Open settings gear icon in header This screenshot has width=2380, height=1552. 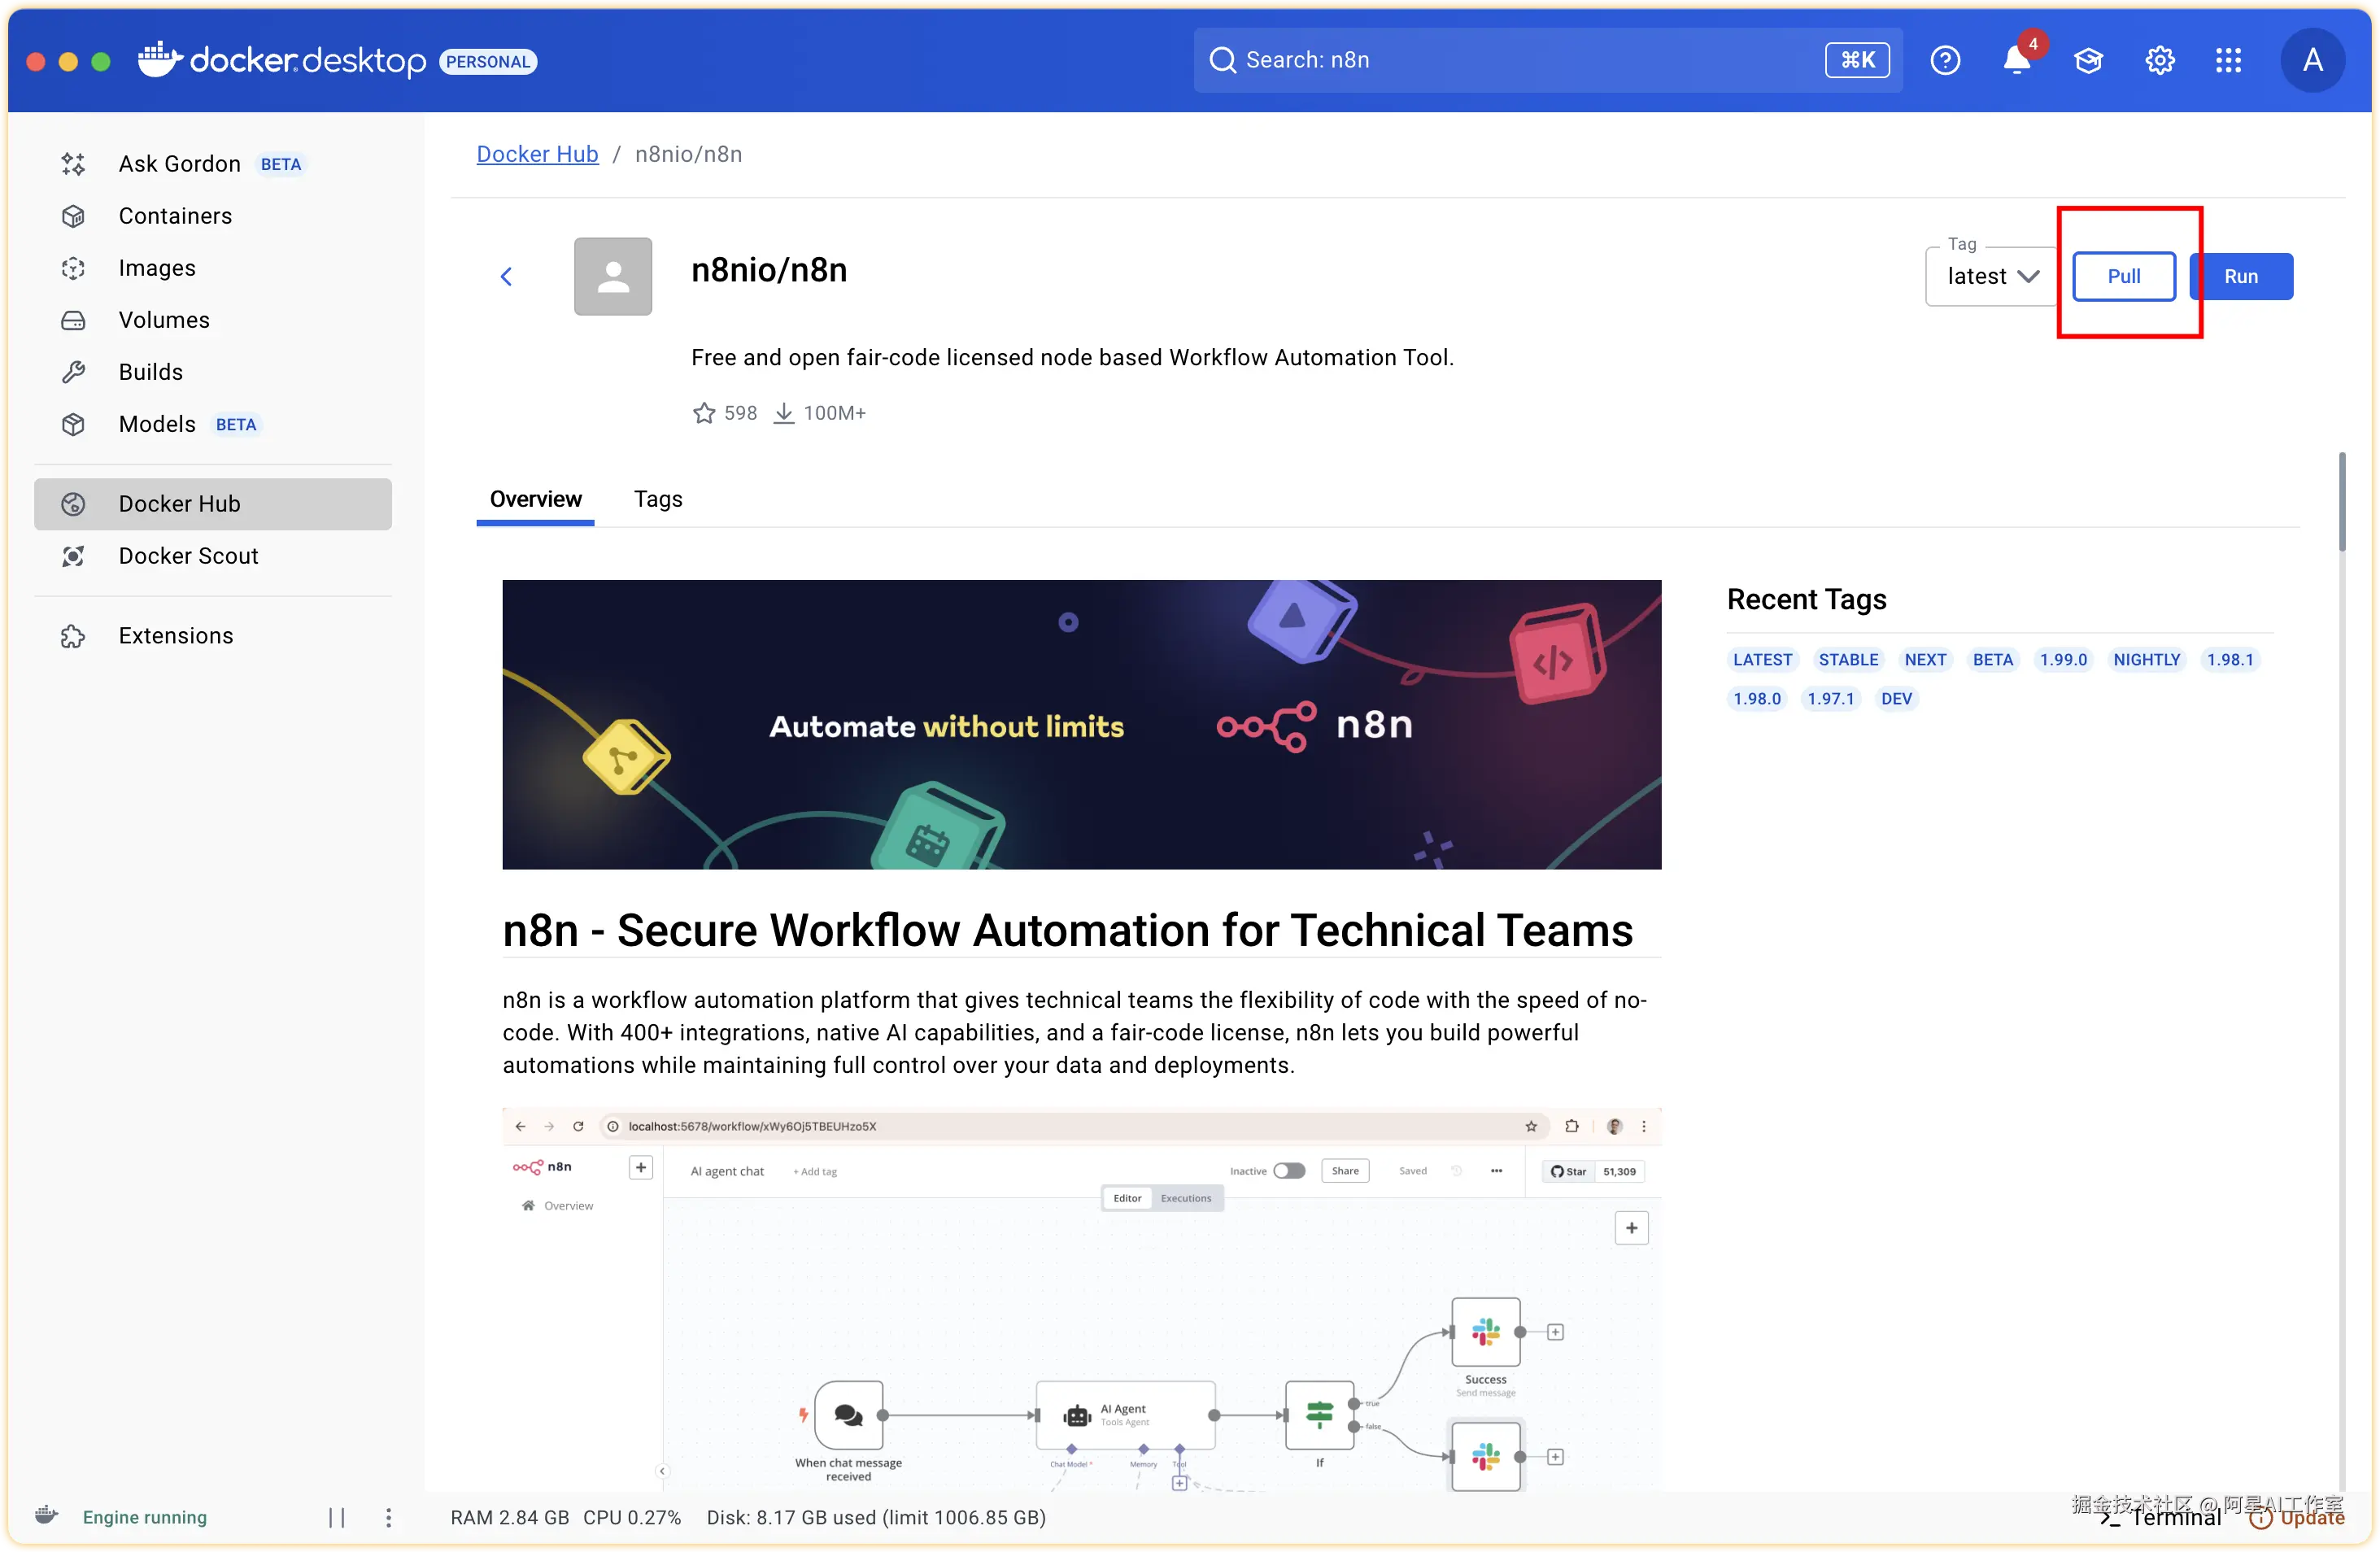coord(2159,61)
